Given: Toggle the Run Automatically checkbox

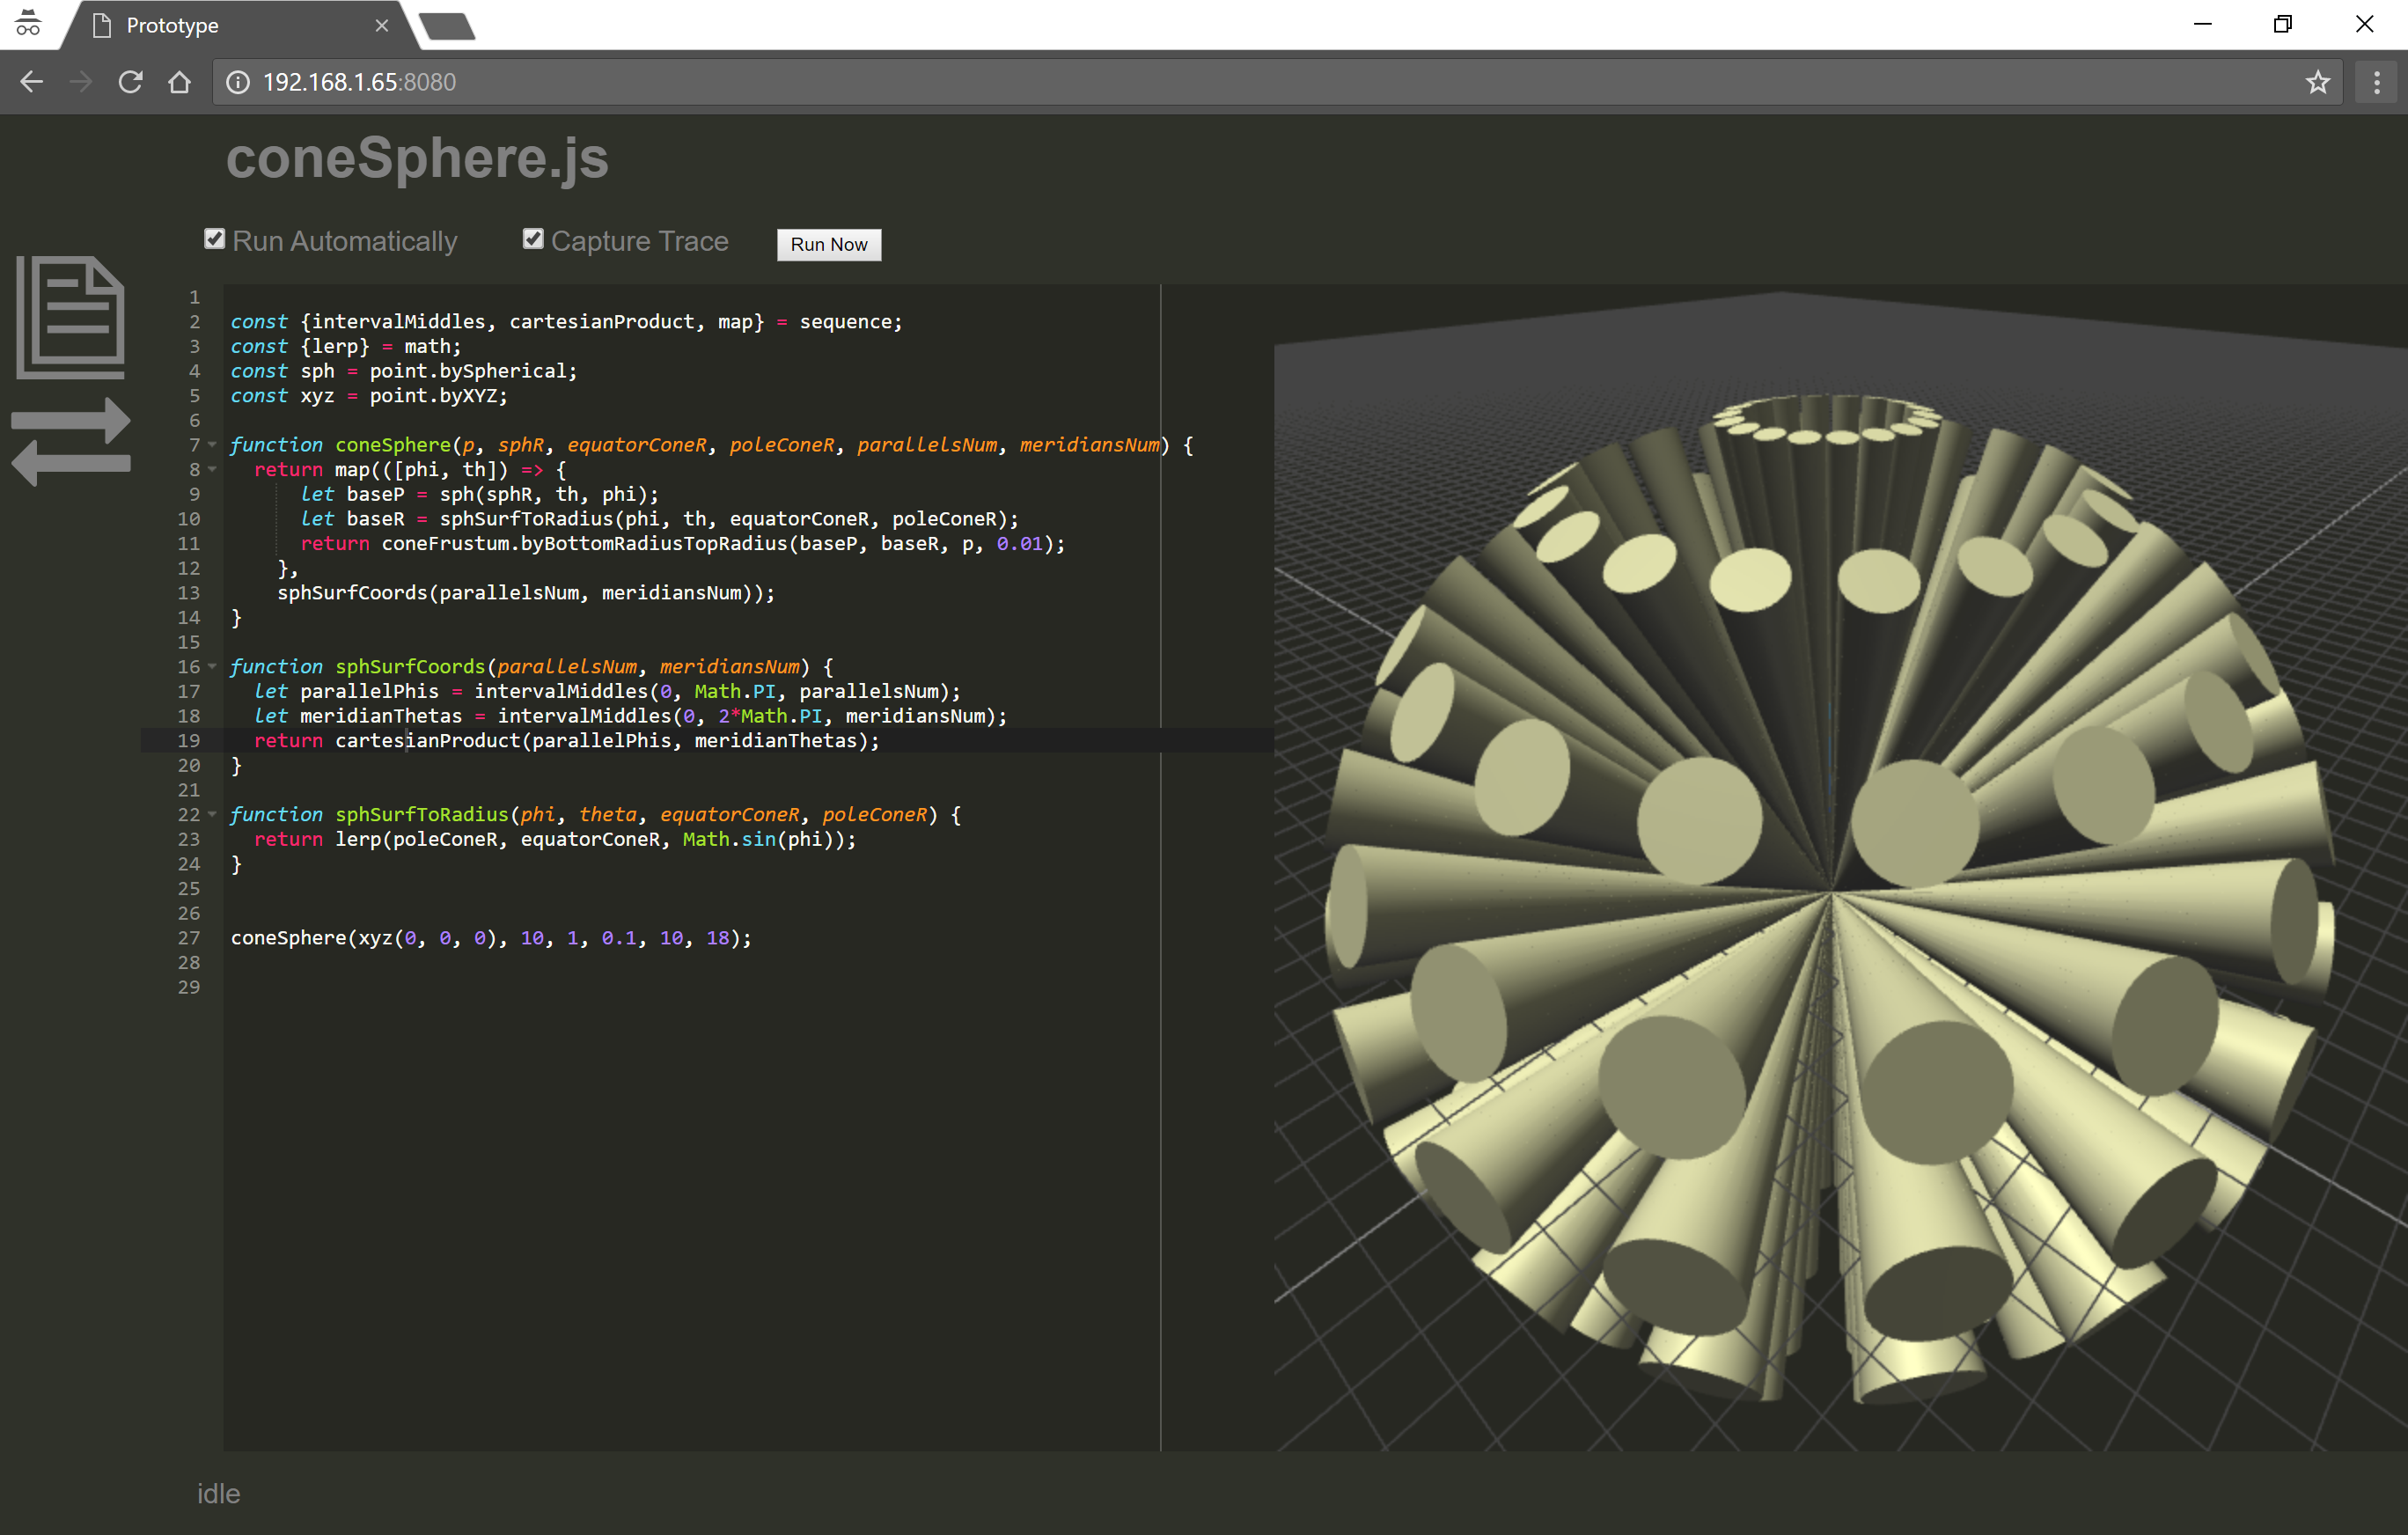Looking at the screenshot, I should tap(214, 239).
